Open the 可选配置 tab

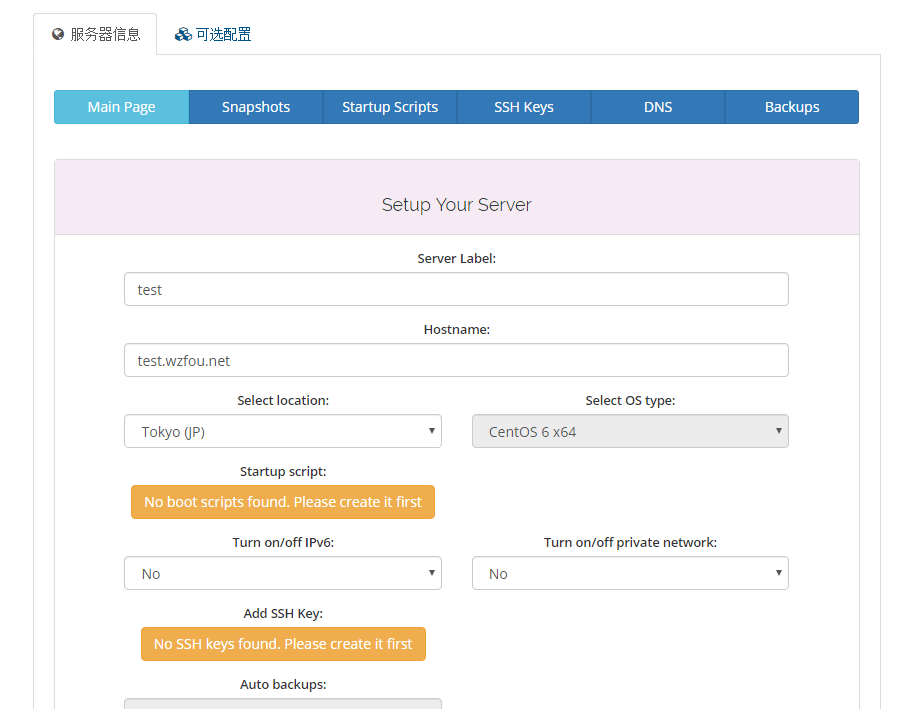[213, 34]
